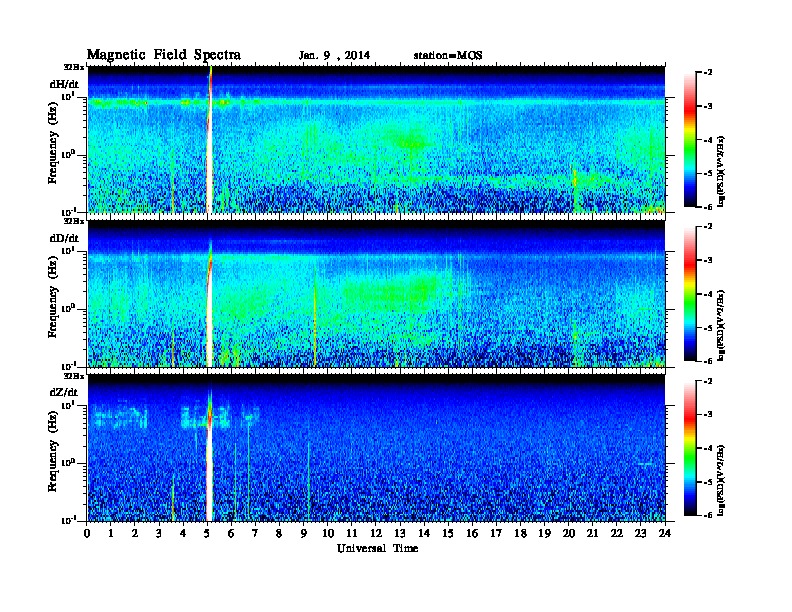Viewport: 792px width, 612px height.
Task: Click the log(PSD) label beside dZ/dt colorbar
Action: (x=721, y=480)
